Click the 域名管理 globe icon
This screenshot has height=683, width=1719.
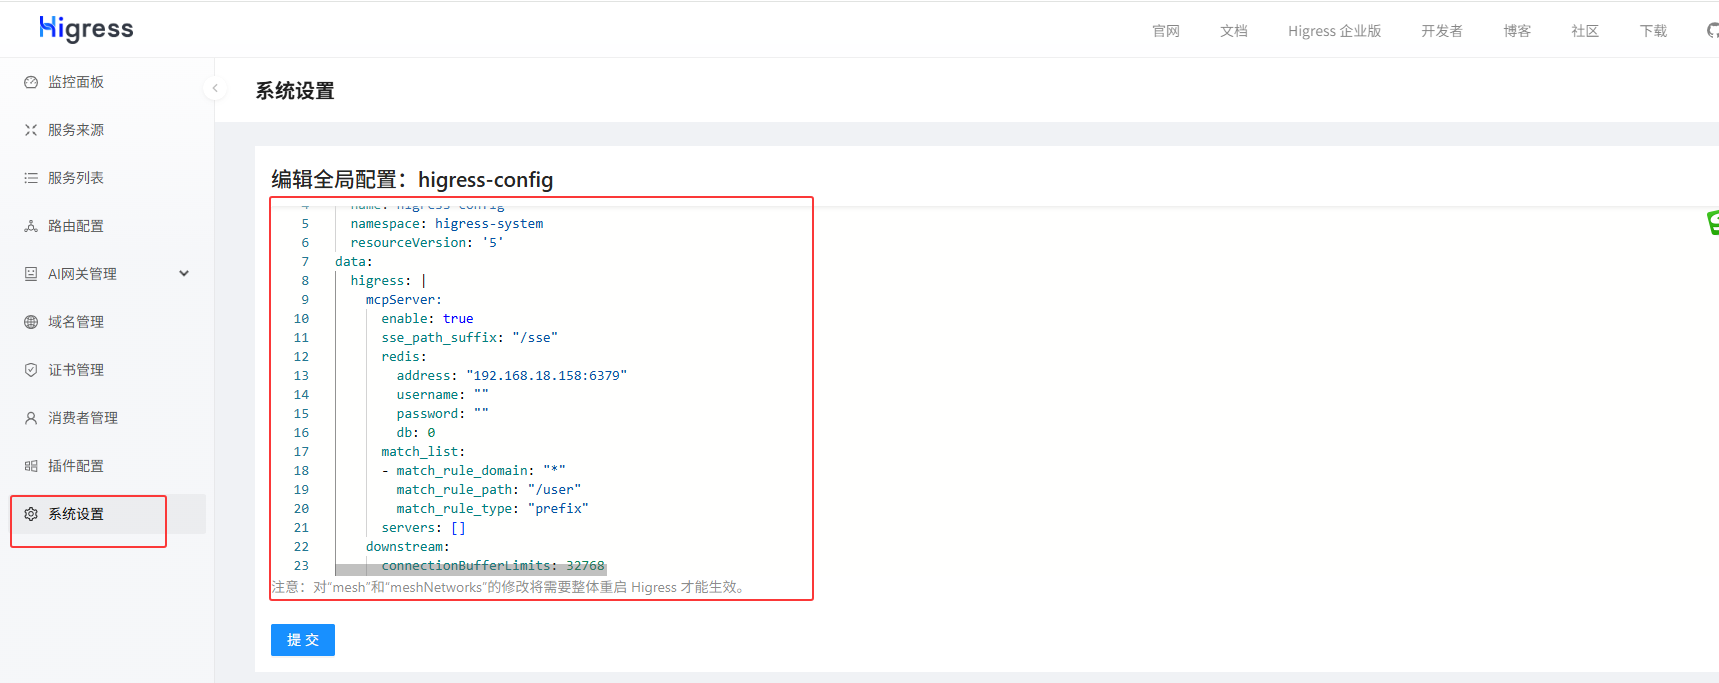click(31, 322)
